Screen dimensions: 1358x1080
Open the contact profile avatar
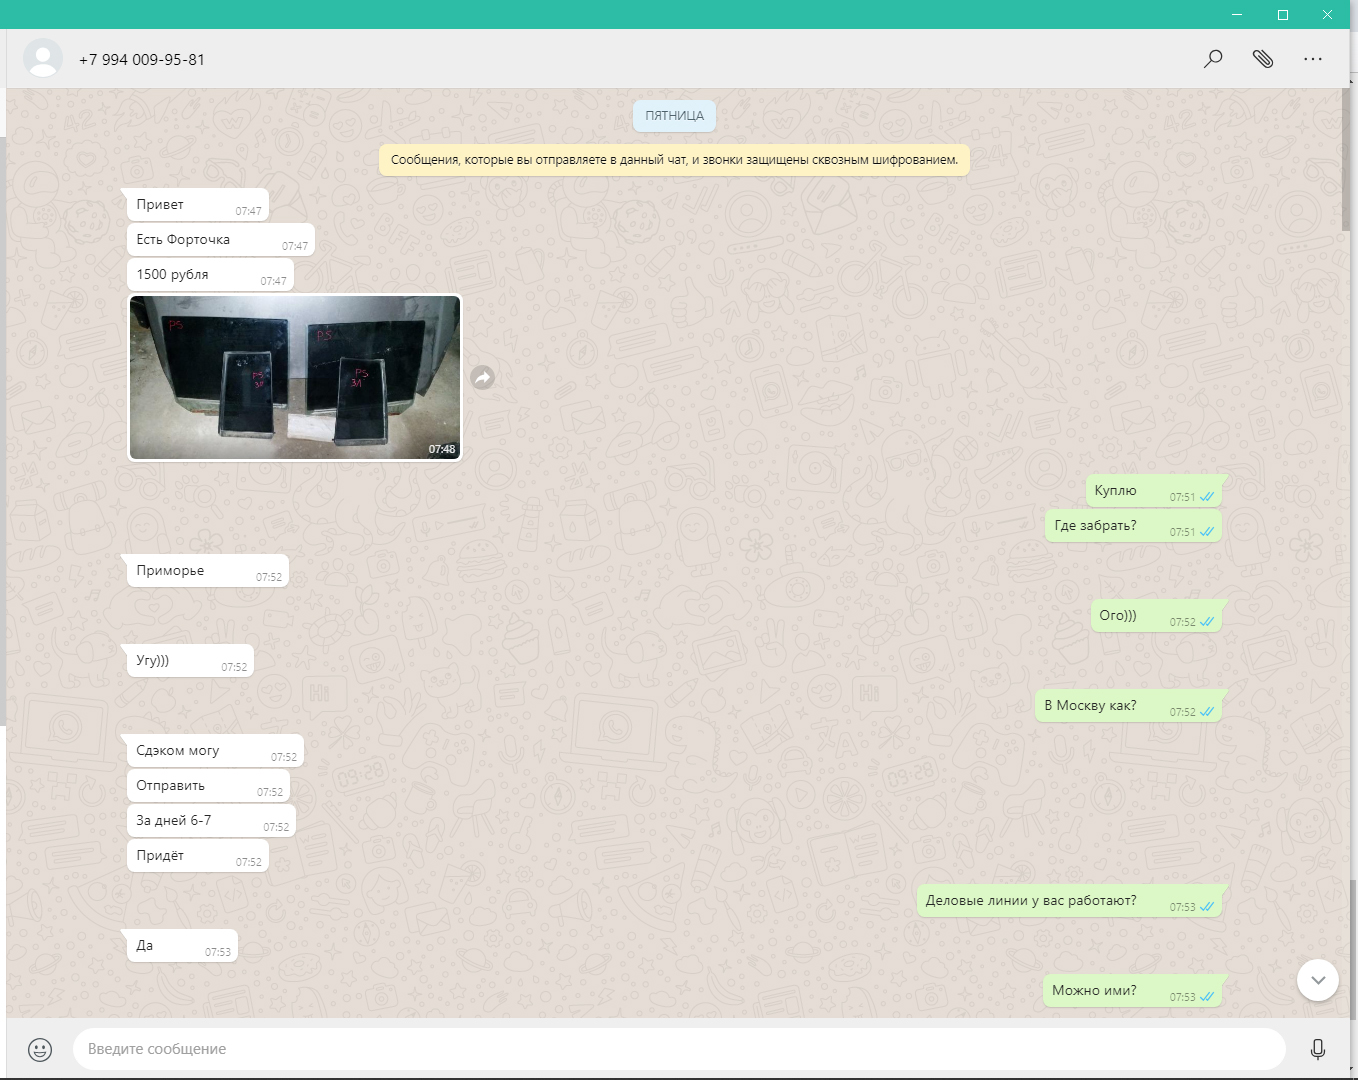click(43, 59)
